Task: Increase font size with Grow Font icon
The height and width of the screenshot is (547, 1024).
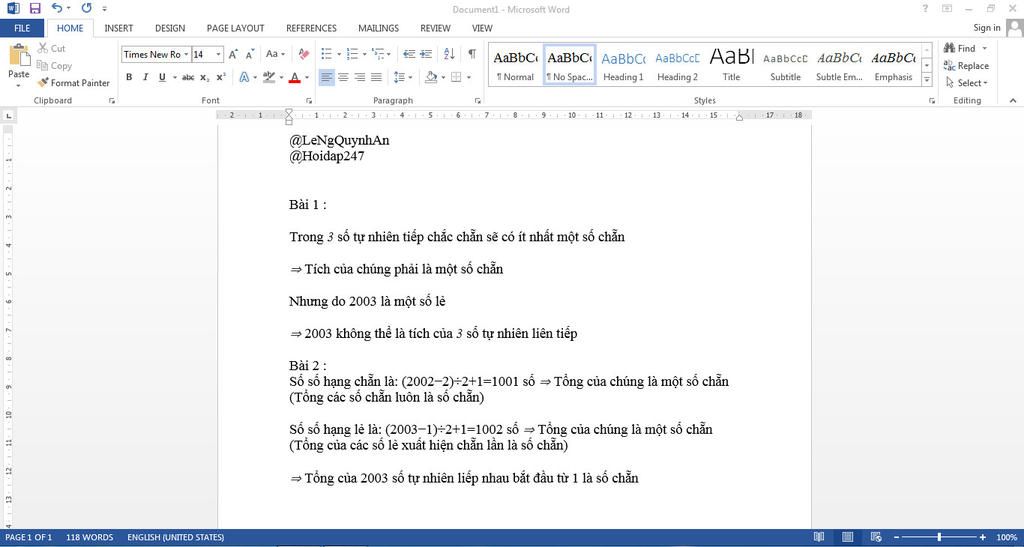Action: [x=233, y=54]
